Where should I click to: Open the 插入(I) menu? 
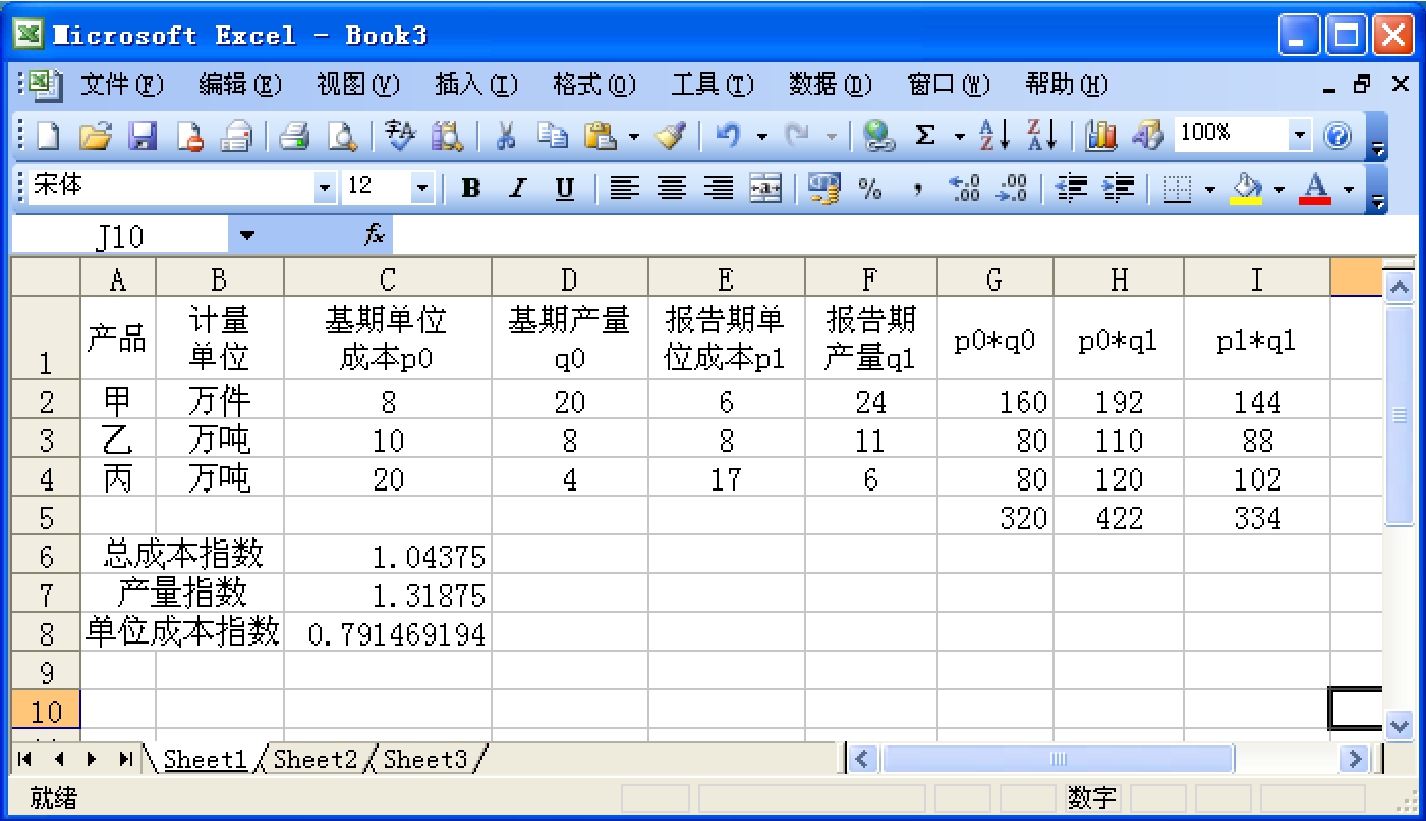point(476,85)
